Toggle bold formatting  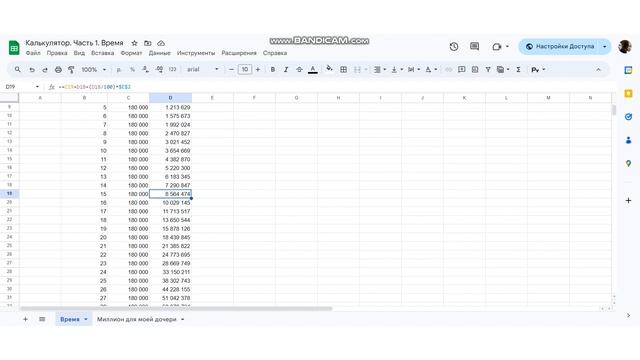pos(273,70)
